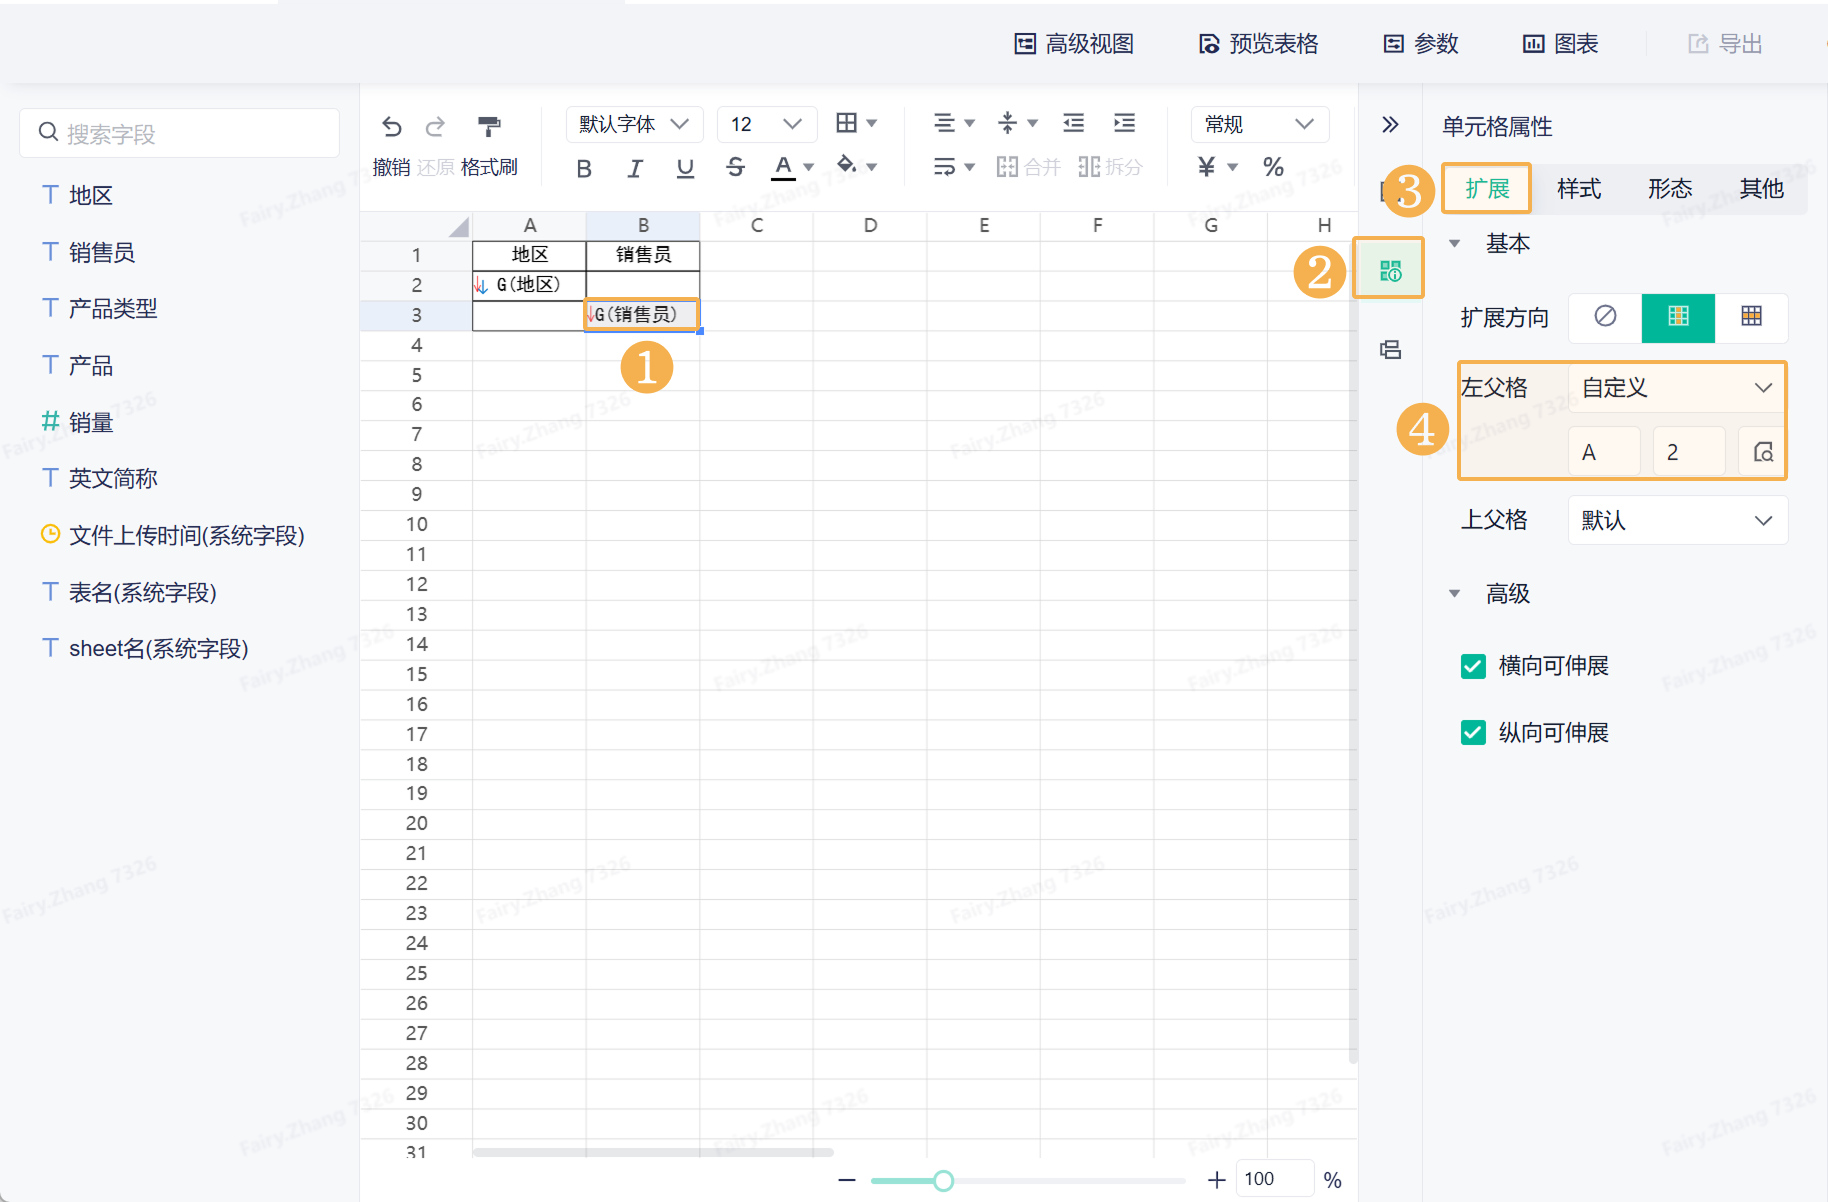Switch to the 形态 tab

[x=1670, y=188]
